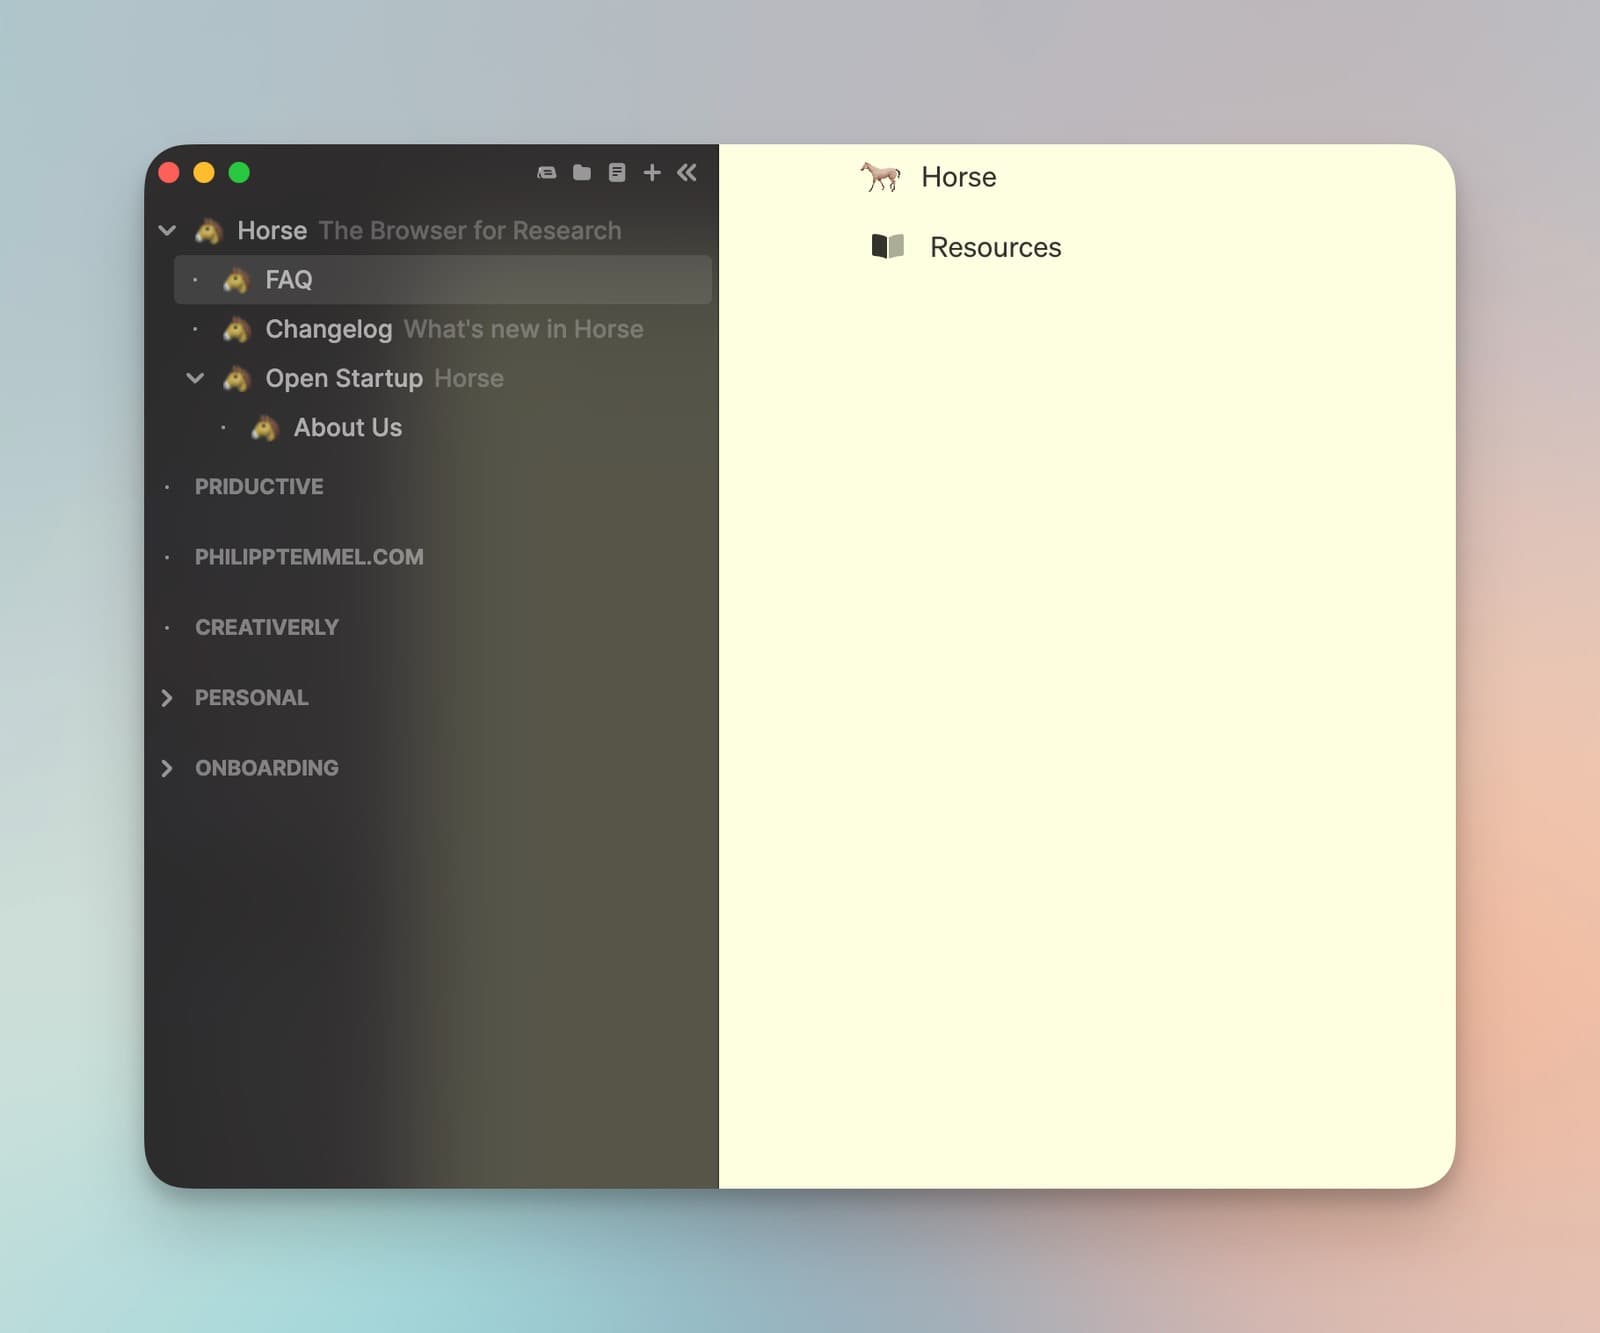The width and height of the screenshot is (1600, 1333).
Task: Click the folder icon in the sidebar toolbar
Action: click(581, 173)
